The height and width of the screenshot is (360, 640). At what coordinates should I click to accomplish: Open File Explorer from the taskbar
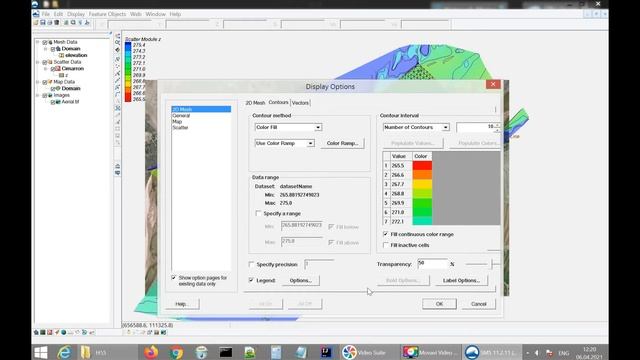(85, 352)
